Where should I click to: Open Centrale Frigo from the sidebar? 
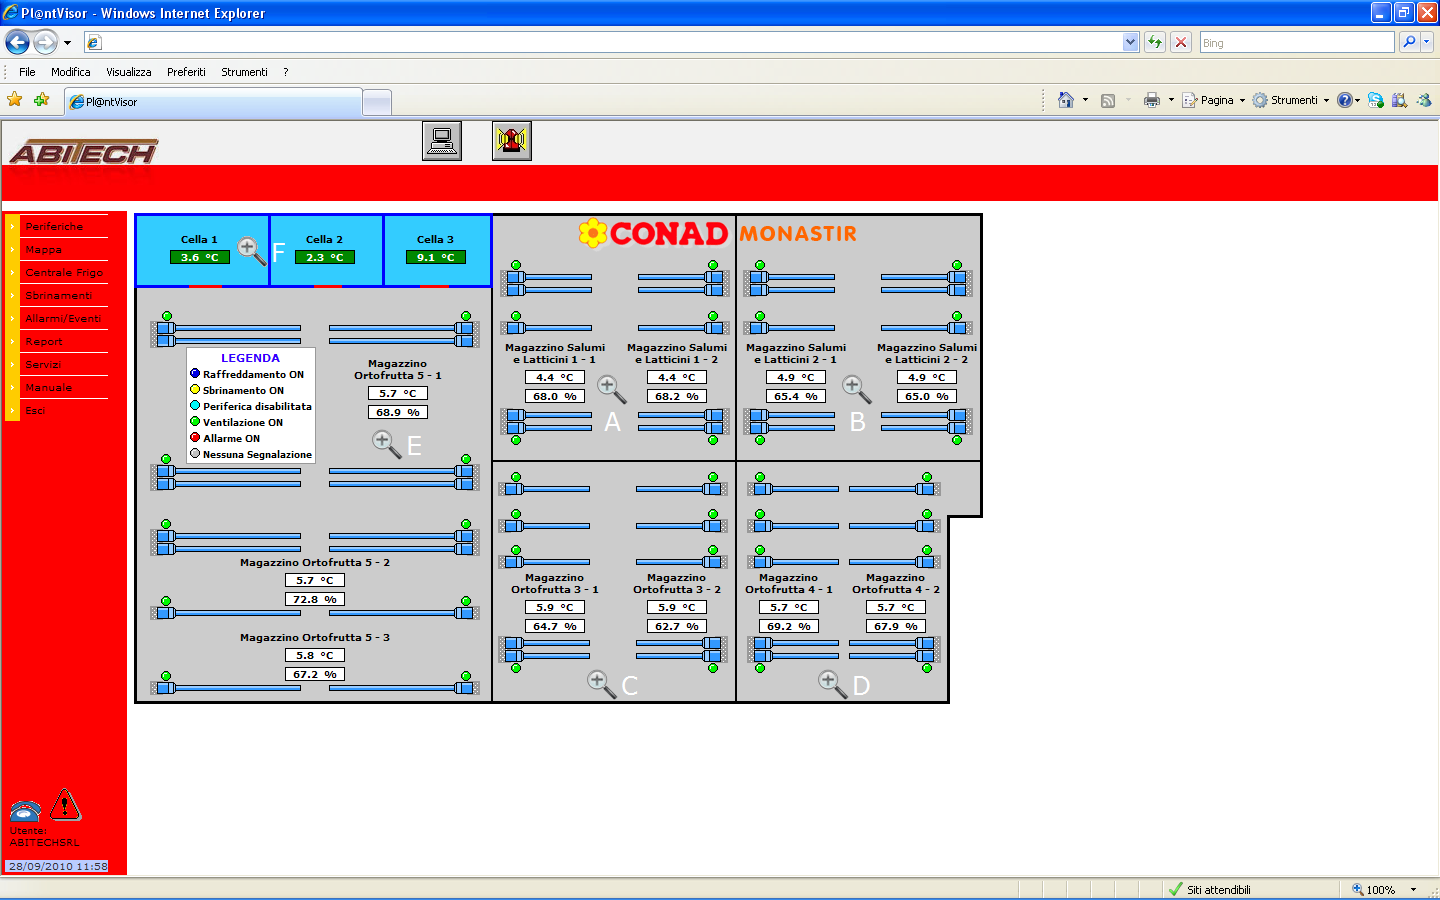tap(64, 273)
